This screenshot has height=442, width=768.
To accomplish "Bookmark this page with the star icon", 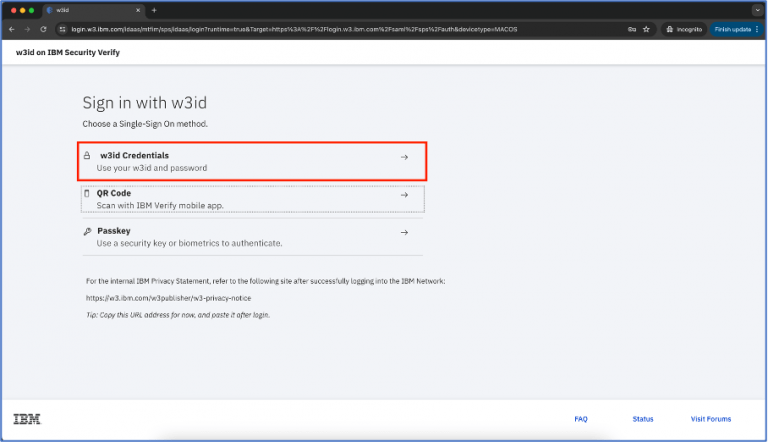I will pyautogui.click(x=646, y=29).
